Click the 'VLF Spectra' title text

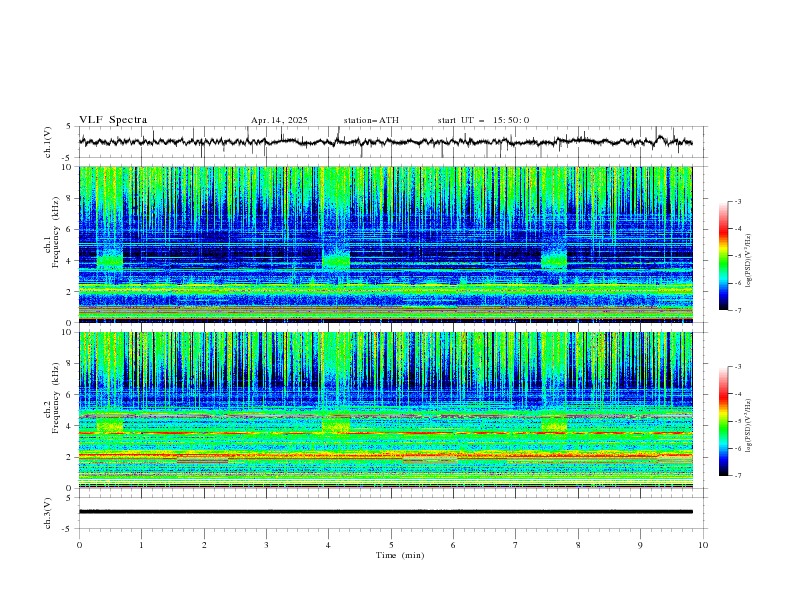(x=113, y=120)
